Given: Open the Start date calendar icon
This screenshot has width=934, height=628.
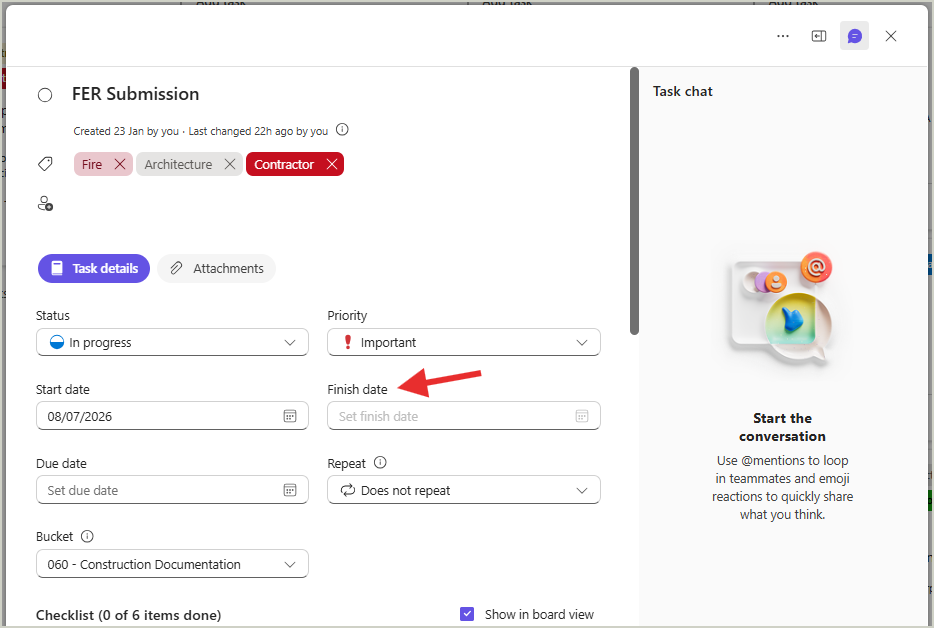Looking at the screenshot, I should click(x=290, y=416).
